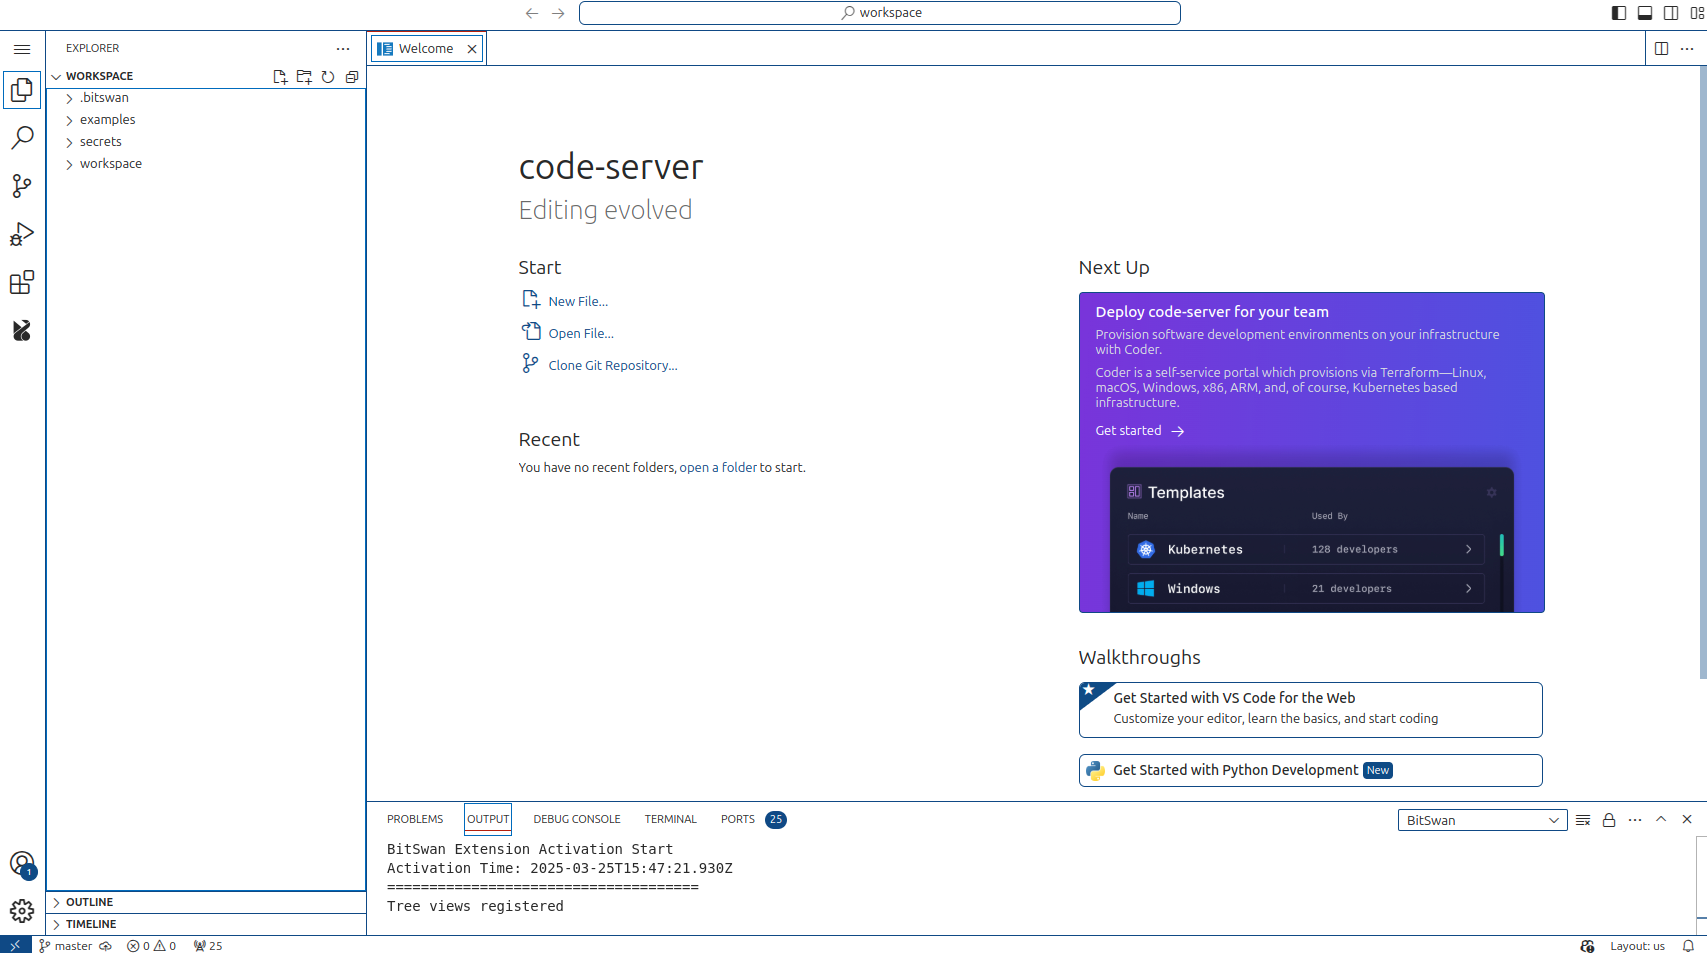
Task: Switch to the OUTPUT tab
Action: tap(488, 820)
